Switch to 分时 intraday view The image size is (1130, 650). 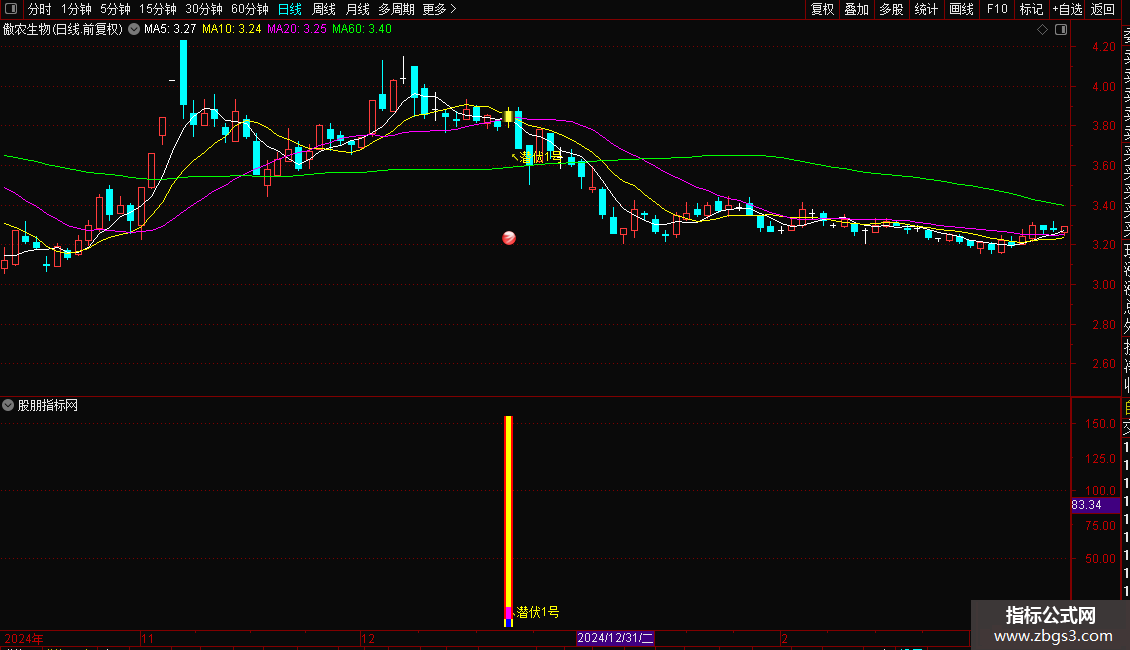click(40, 9)
